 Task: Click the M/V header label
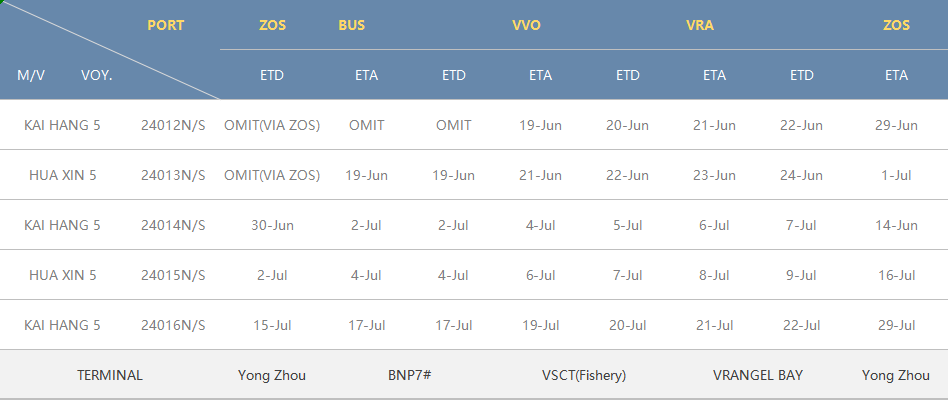[31, 76]
